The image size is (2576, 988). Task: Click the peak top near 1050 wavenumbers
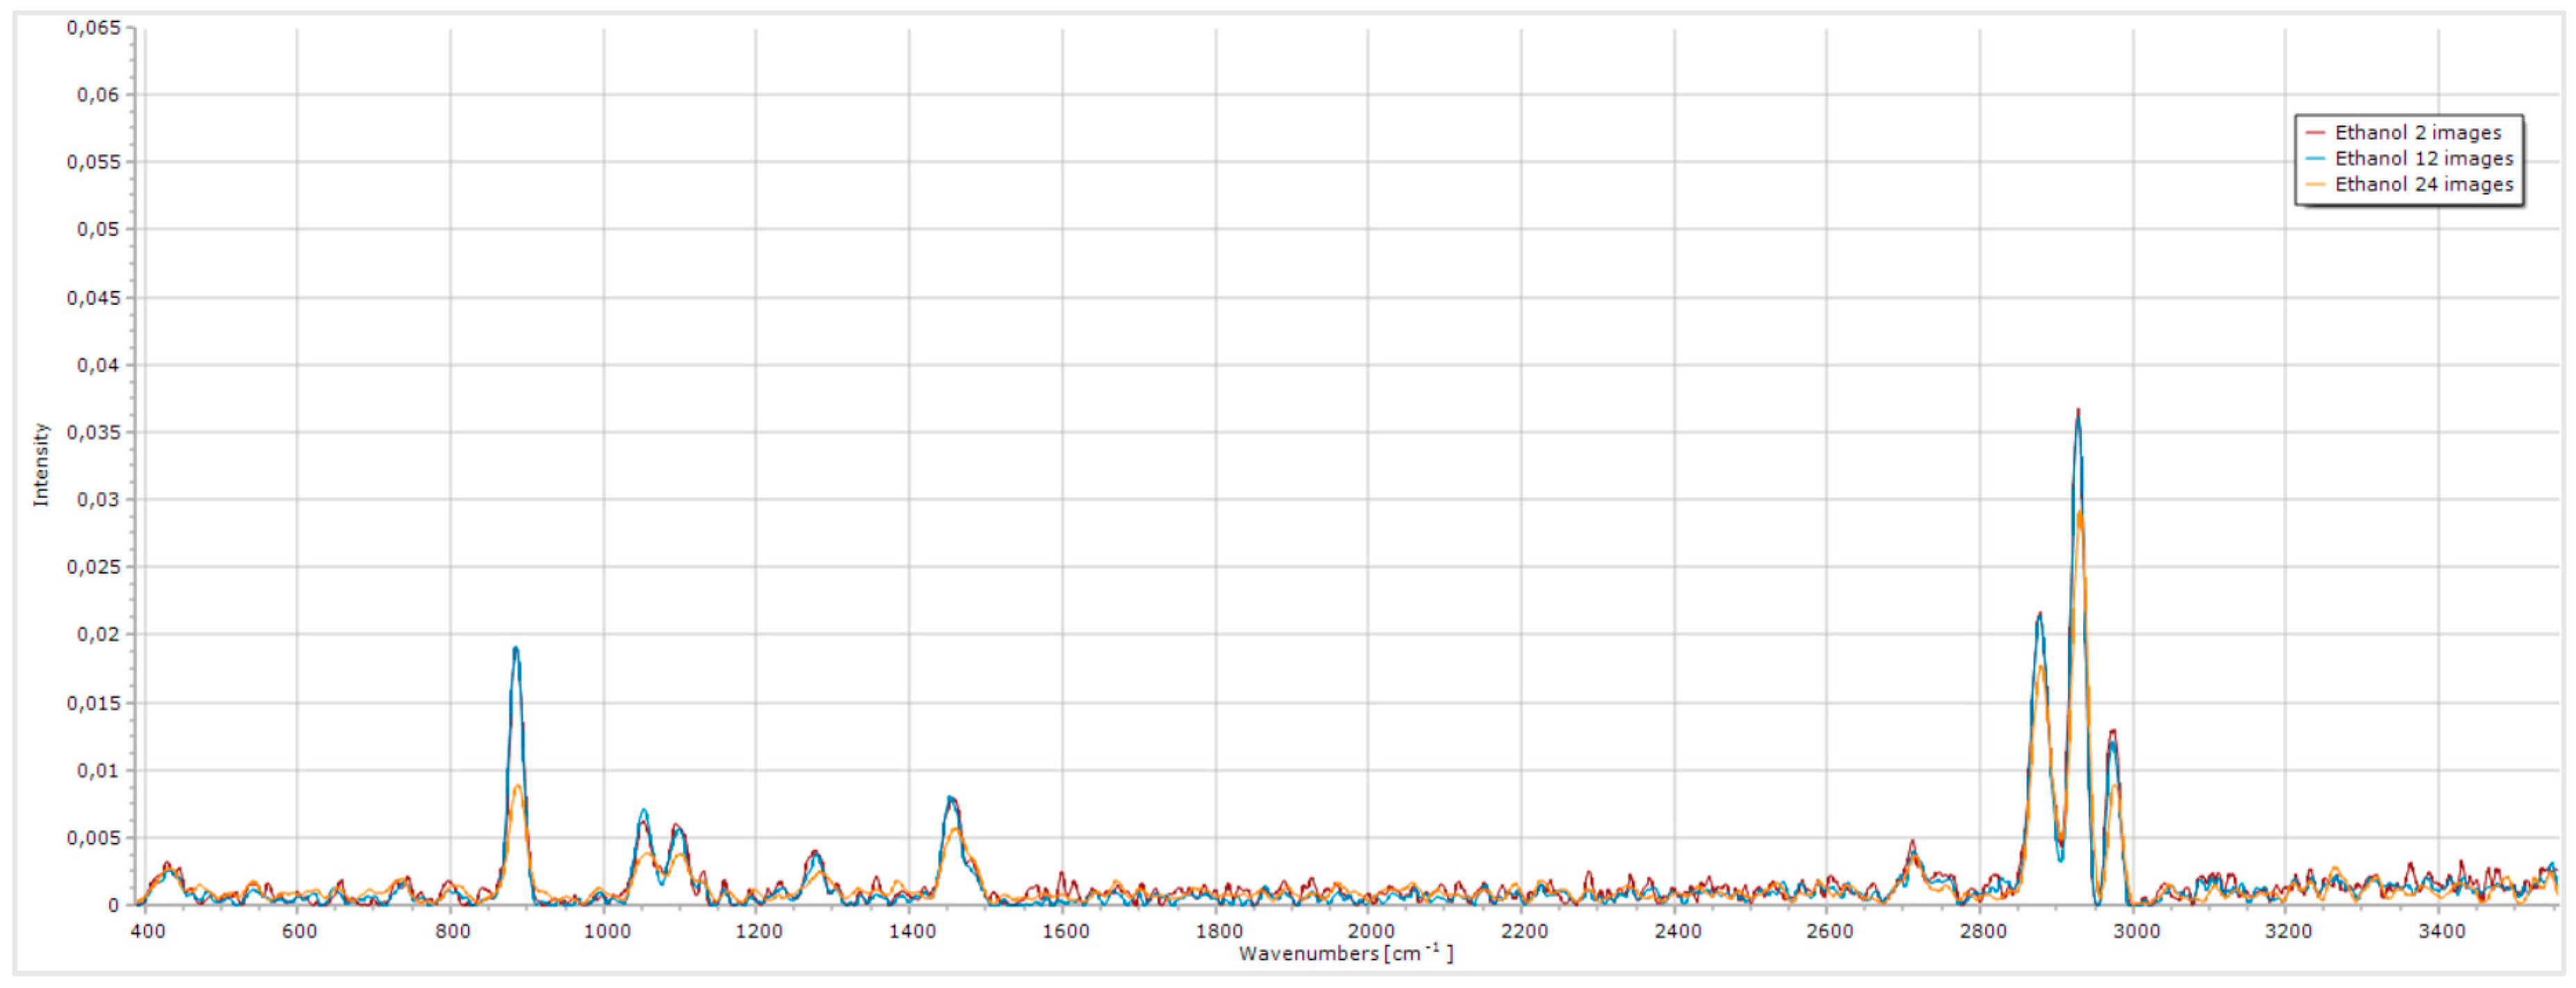click(644, 811)
